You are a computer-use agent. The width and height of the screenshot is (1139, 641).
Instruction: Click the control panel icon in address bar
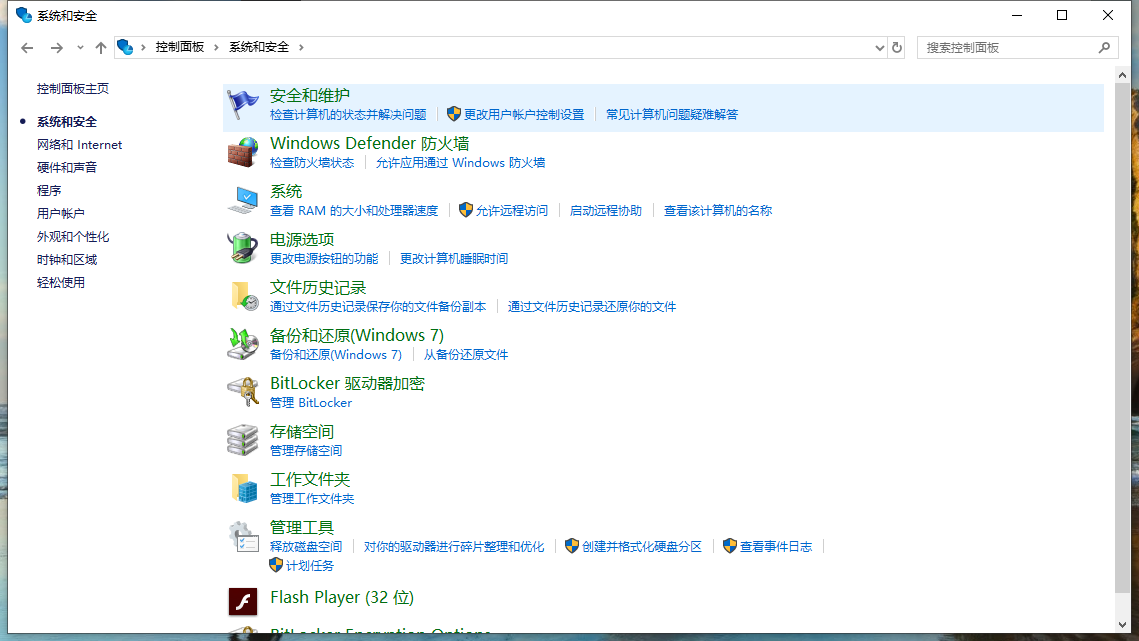pyautogui.click(x=125, y=47)
